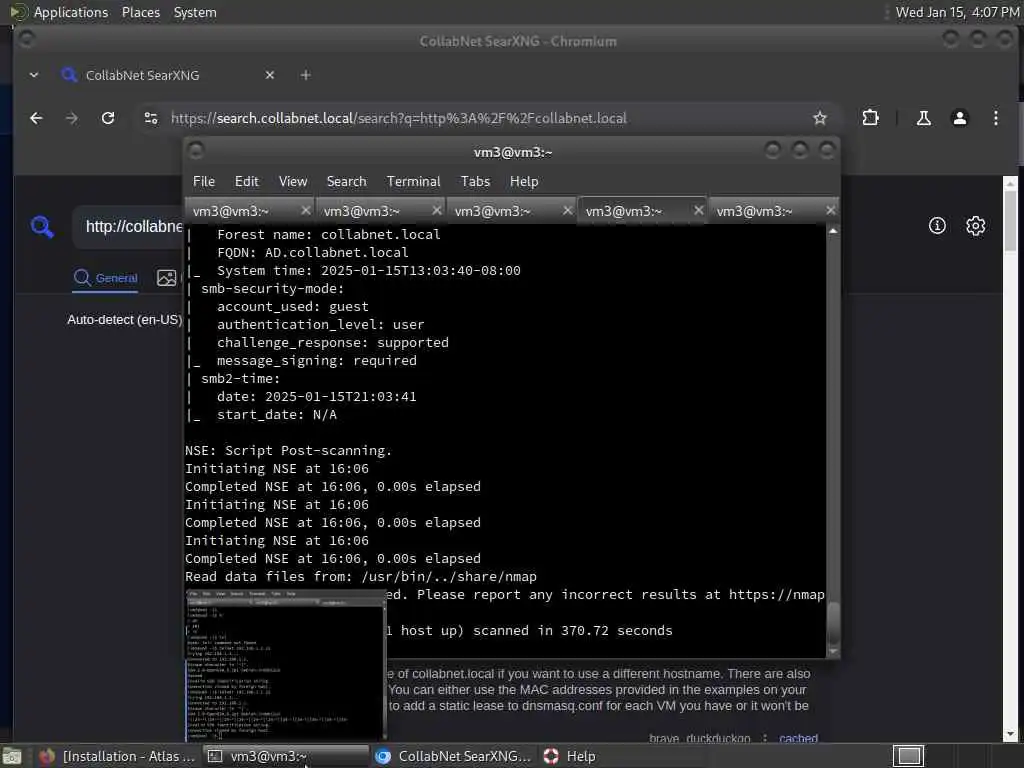Open the cached result link
Screen dimensions: 1024x768
pos(798,738)
